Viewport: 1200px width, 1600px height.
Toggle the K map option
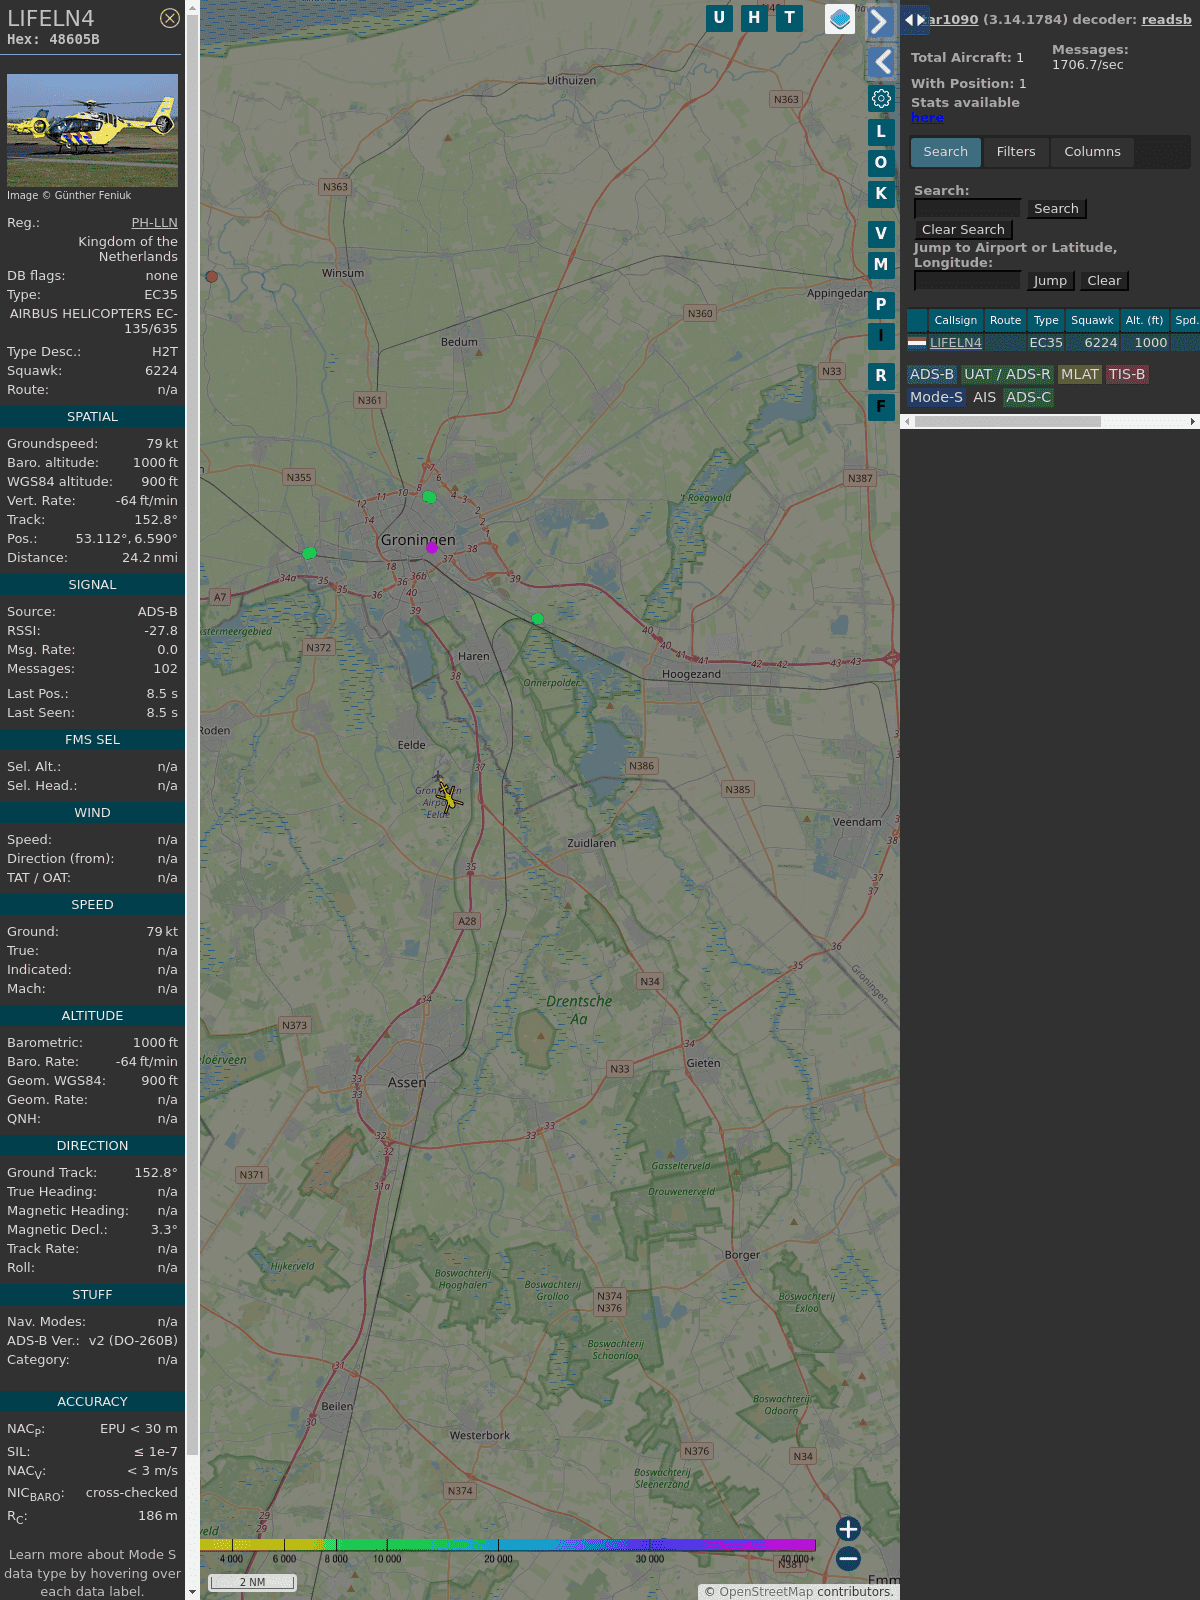881,194
